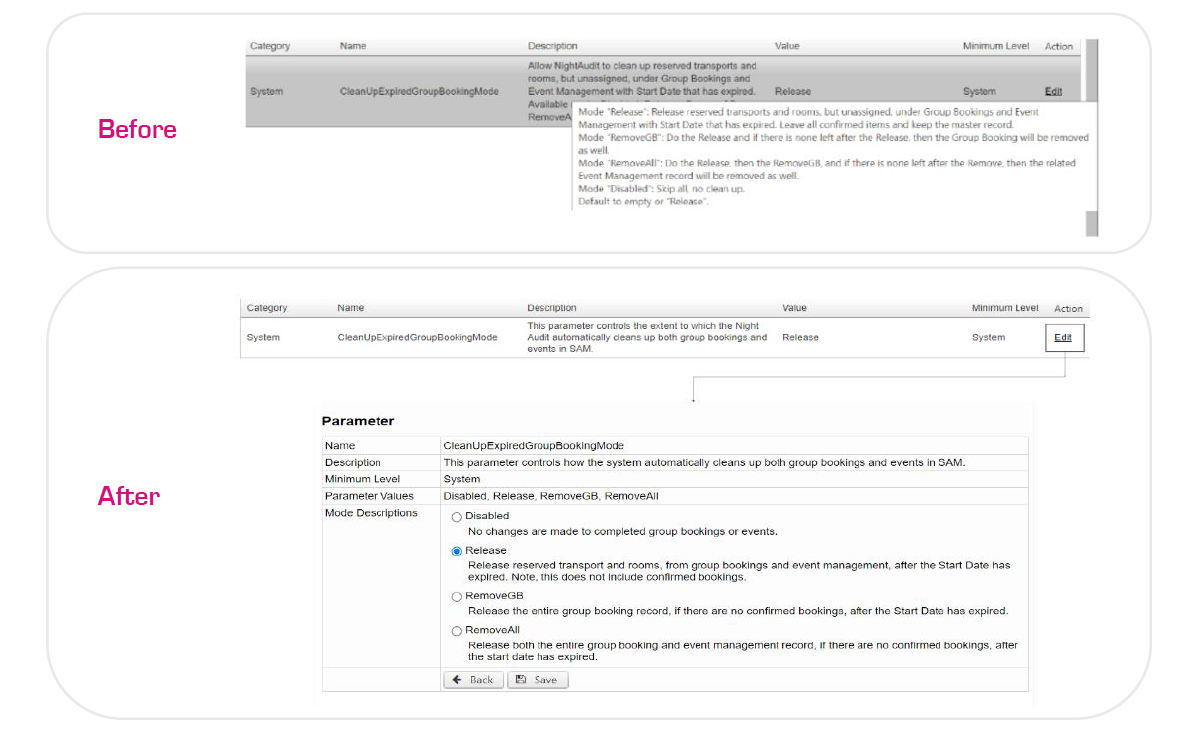Click the System category cell in Before row
1184x729 pixels.
tap(267, 91)
